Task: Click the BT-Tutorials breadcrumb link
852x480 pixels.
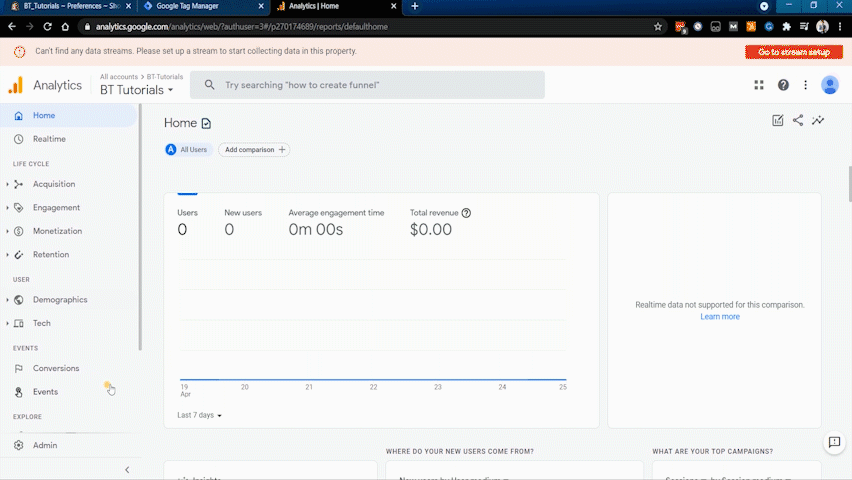Action: [165, 77]
